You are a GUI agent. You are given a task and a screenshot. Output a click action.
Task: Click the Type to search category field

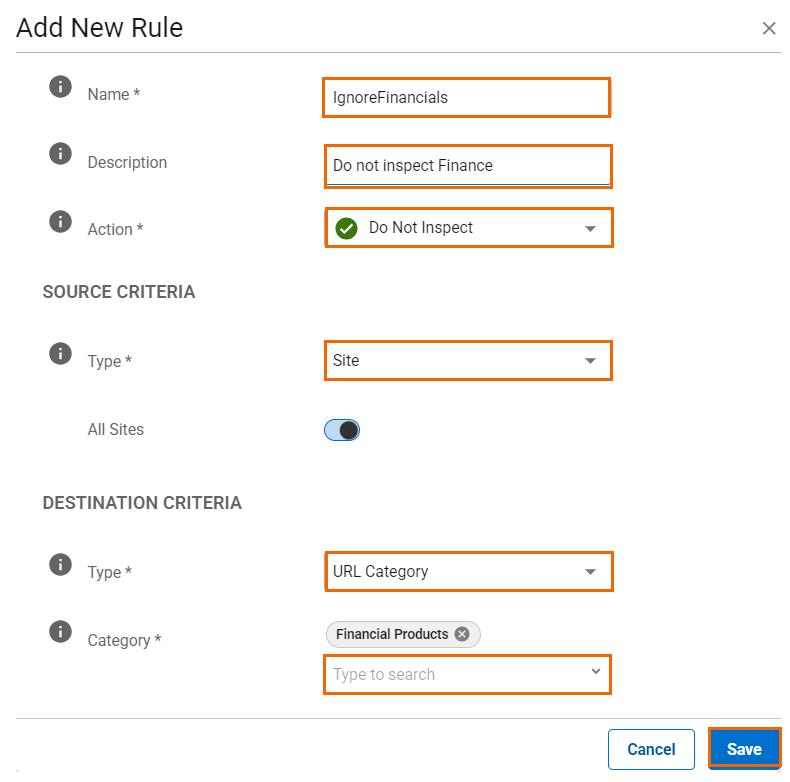point(467,674)
